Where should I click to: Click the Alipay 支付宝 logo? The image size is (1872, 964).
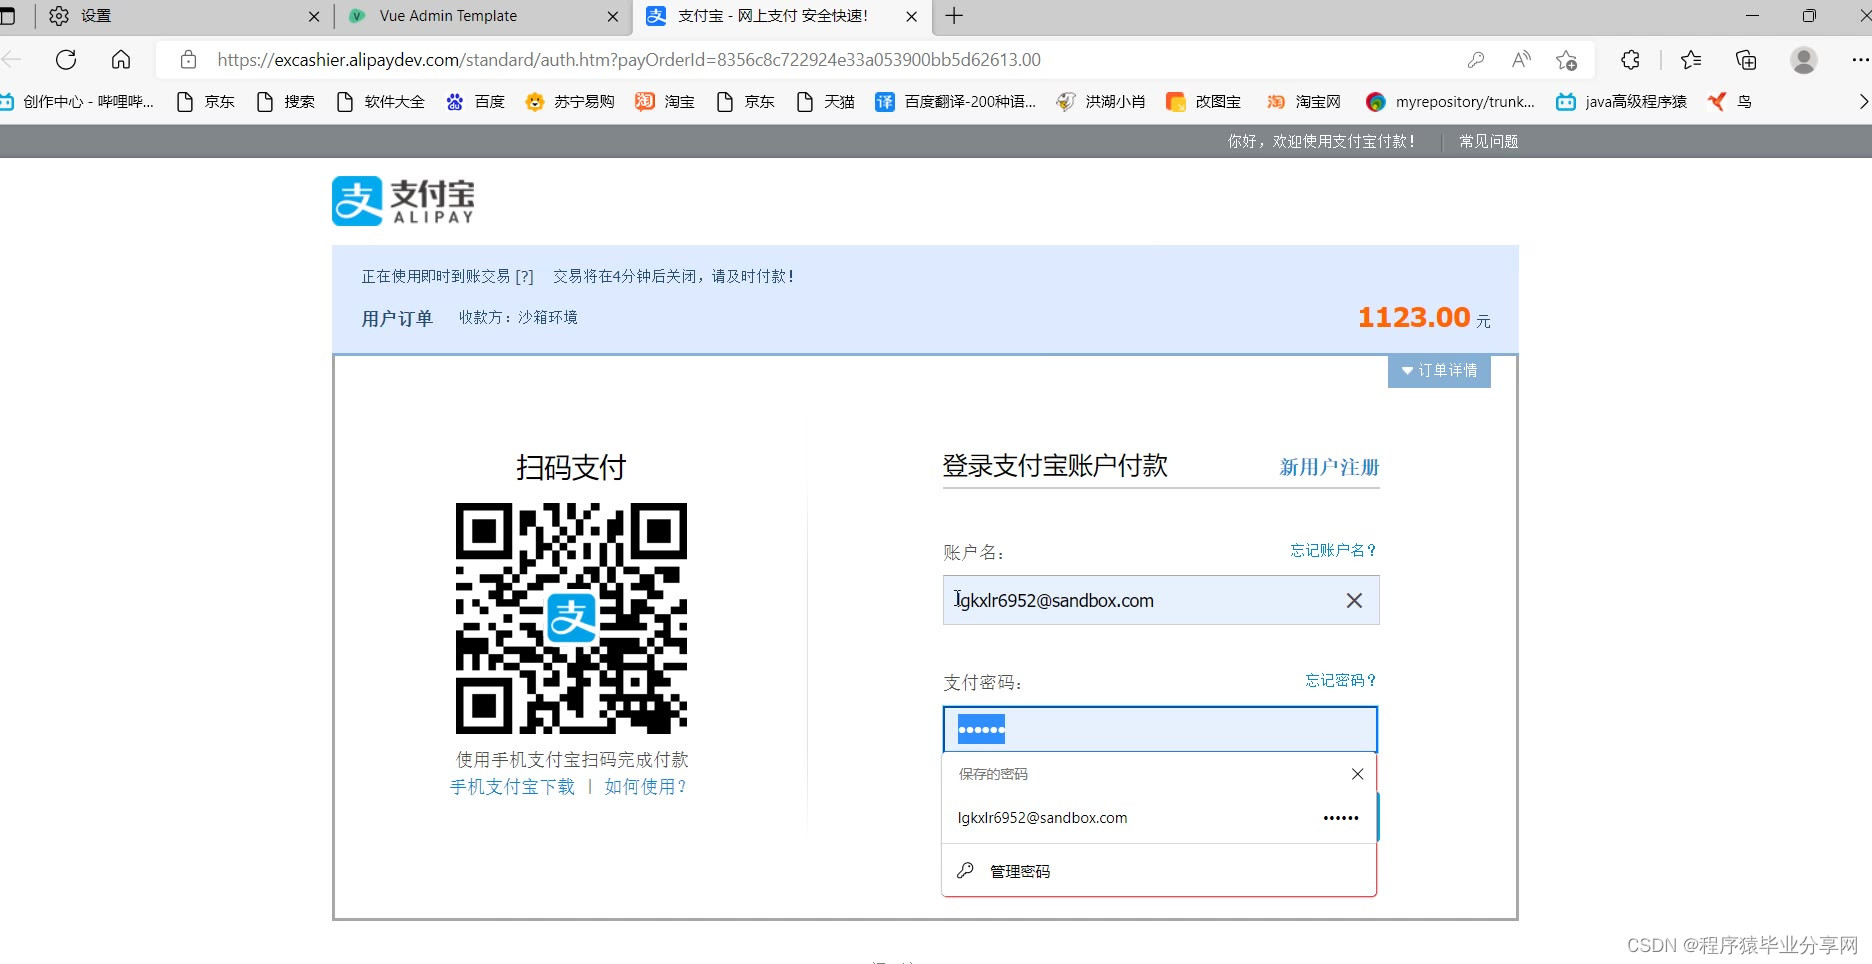403,201
